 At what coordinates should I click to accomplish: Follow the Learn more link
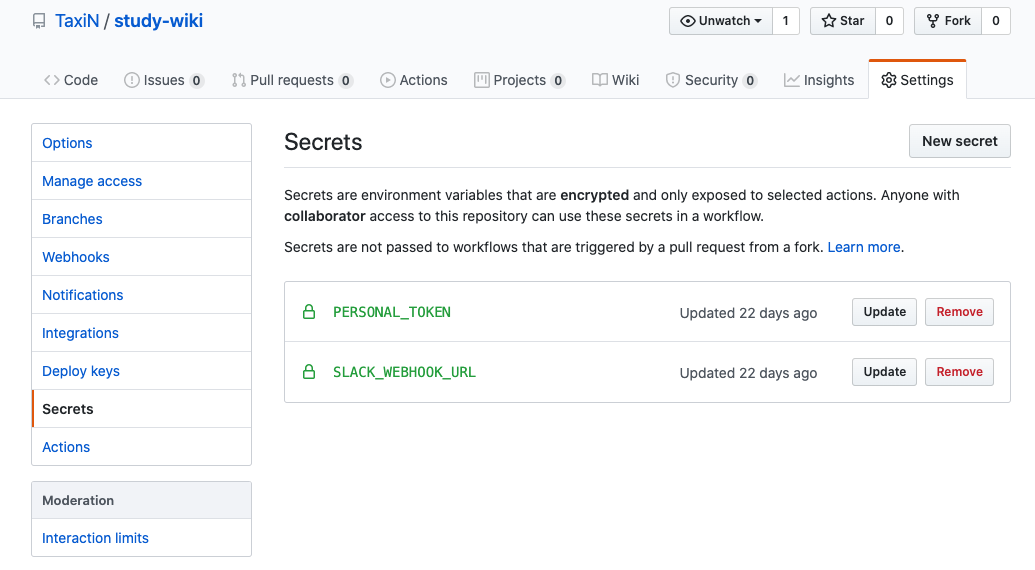864,247
